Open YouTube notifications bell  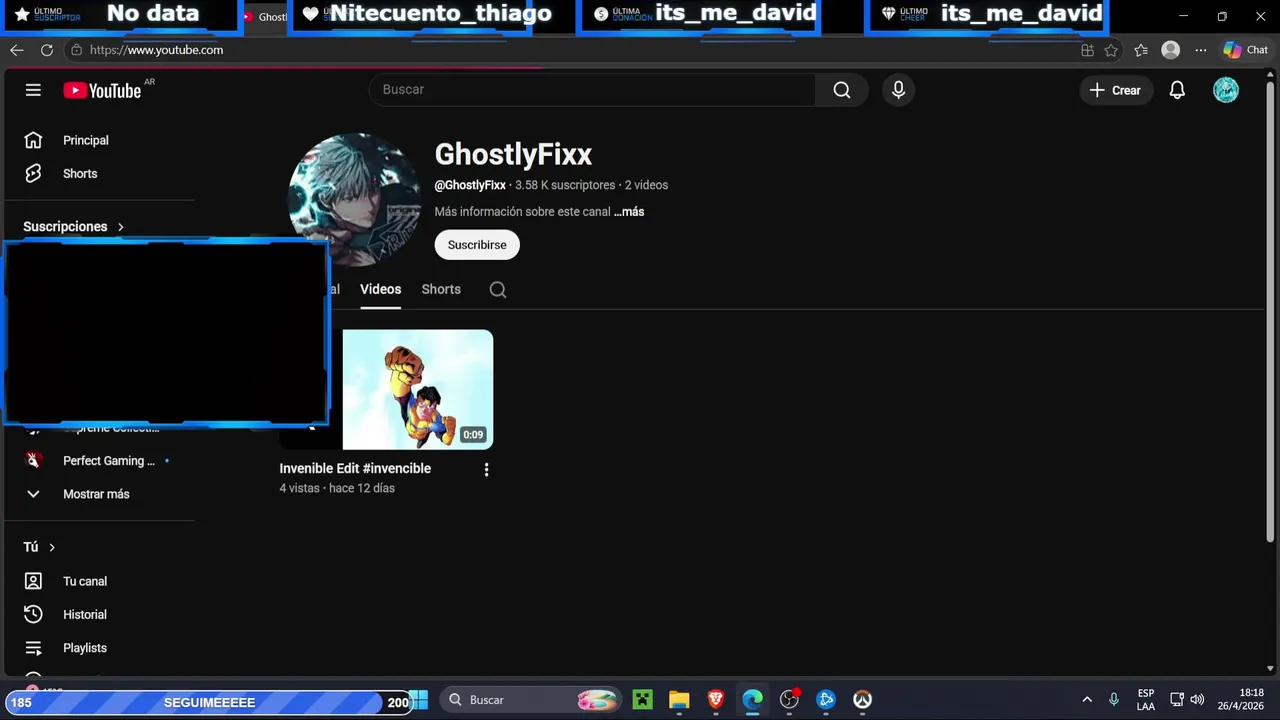tap(1177, 90)
